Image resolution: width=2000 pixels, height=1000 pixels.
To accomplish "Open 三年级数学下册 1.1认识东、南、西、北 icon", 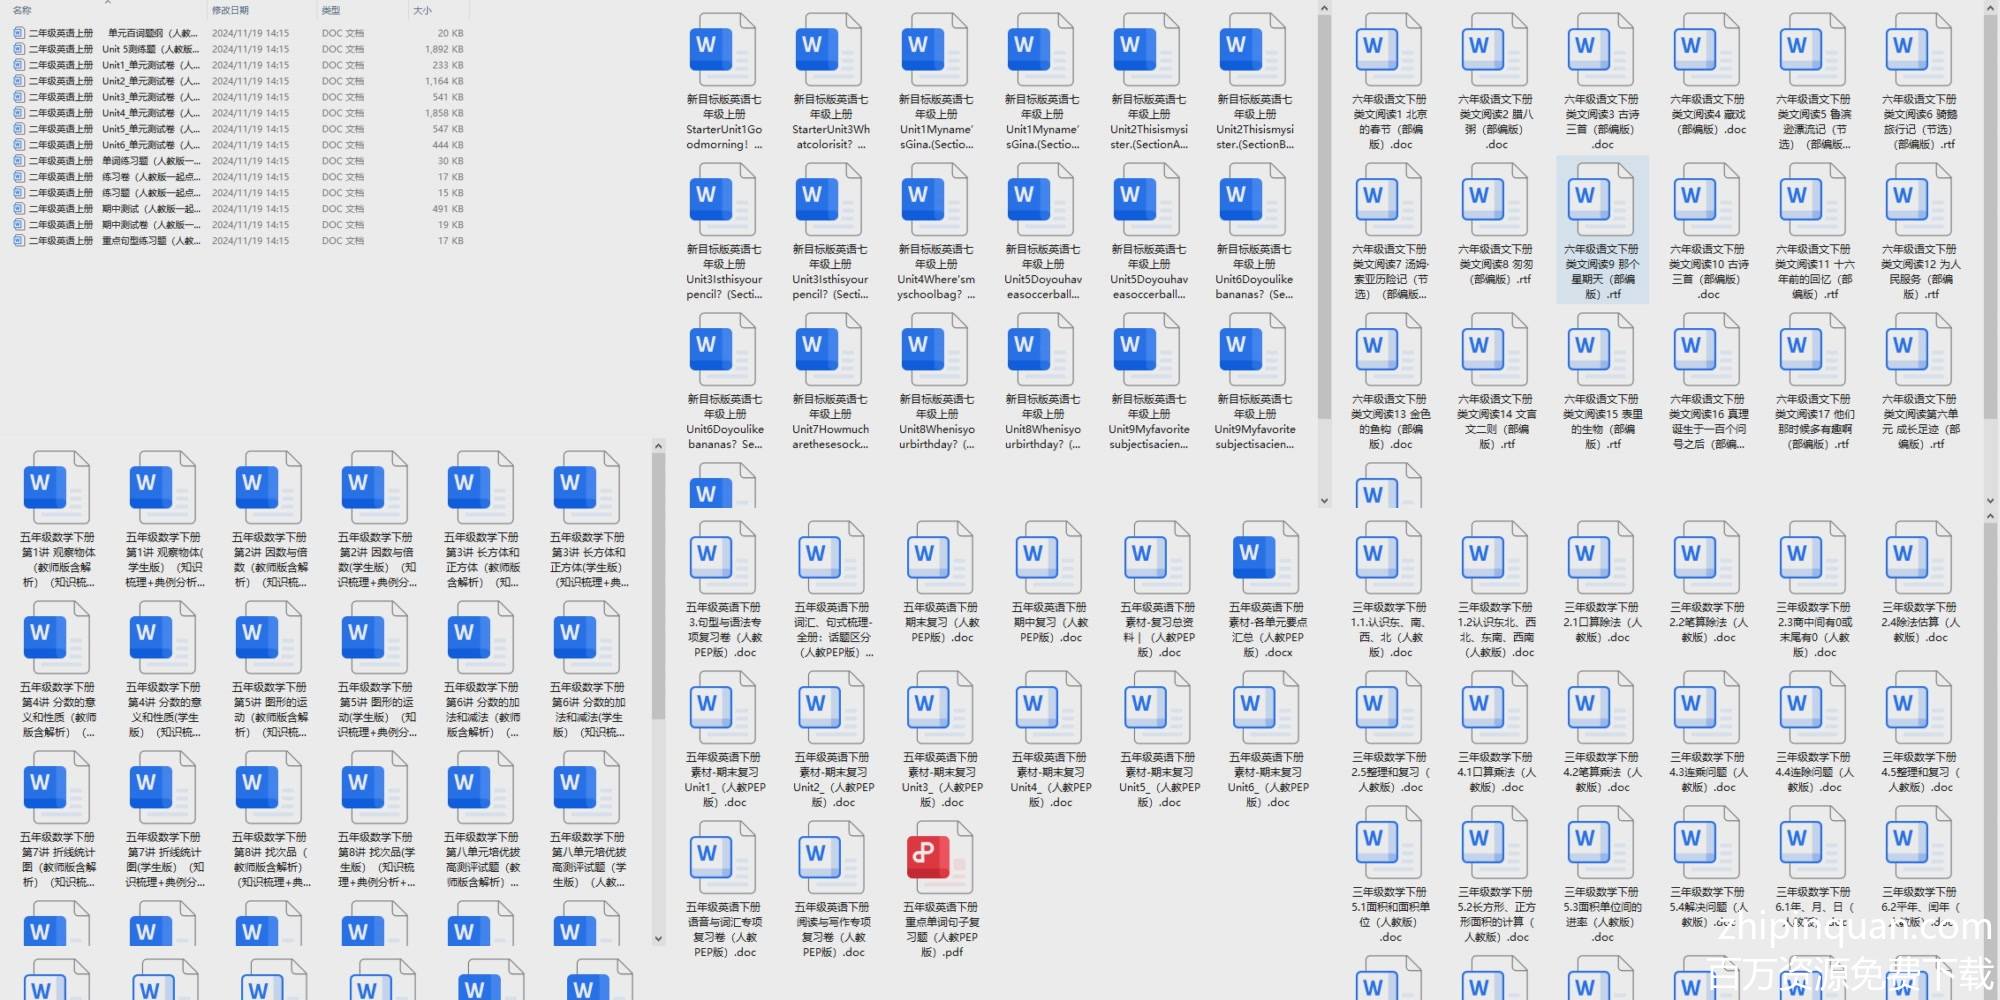I will coord(1388,555).
